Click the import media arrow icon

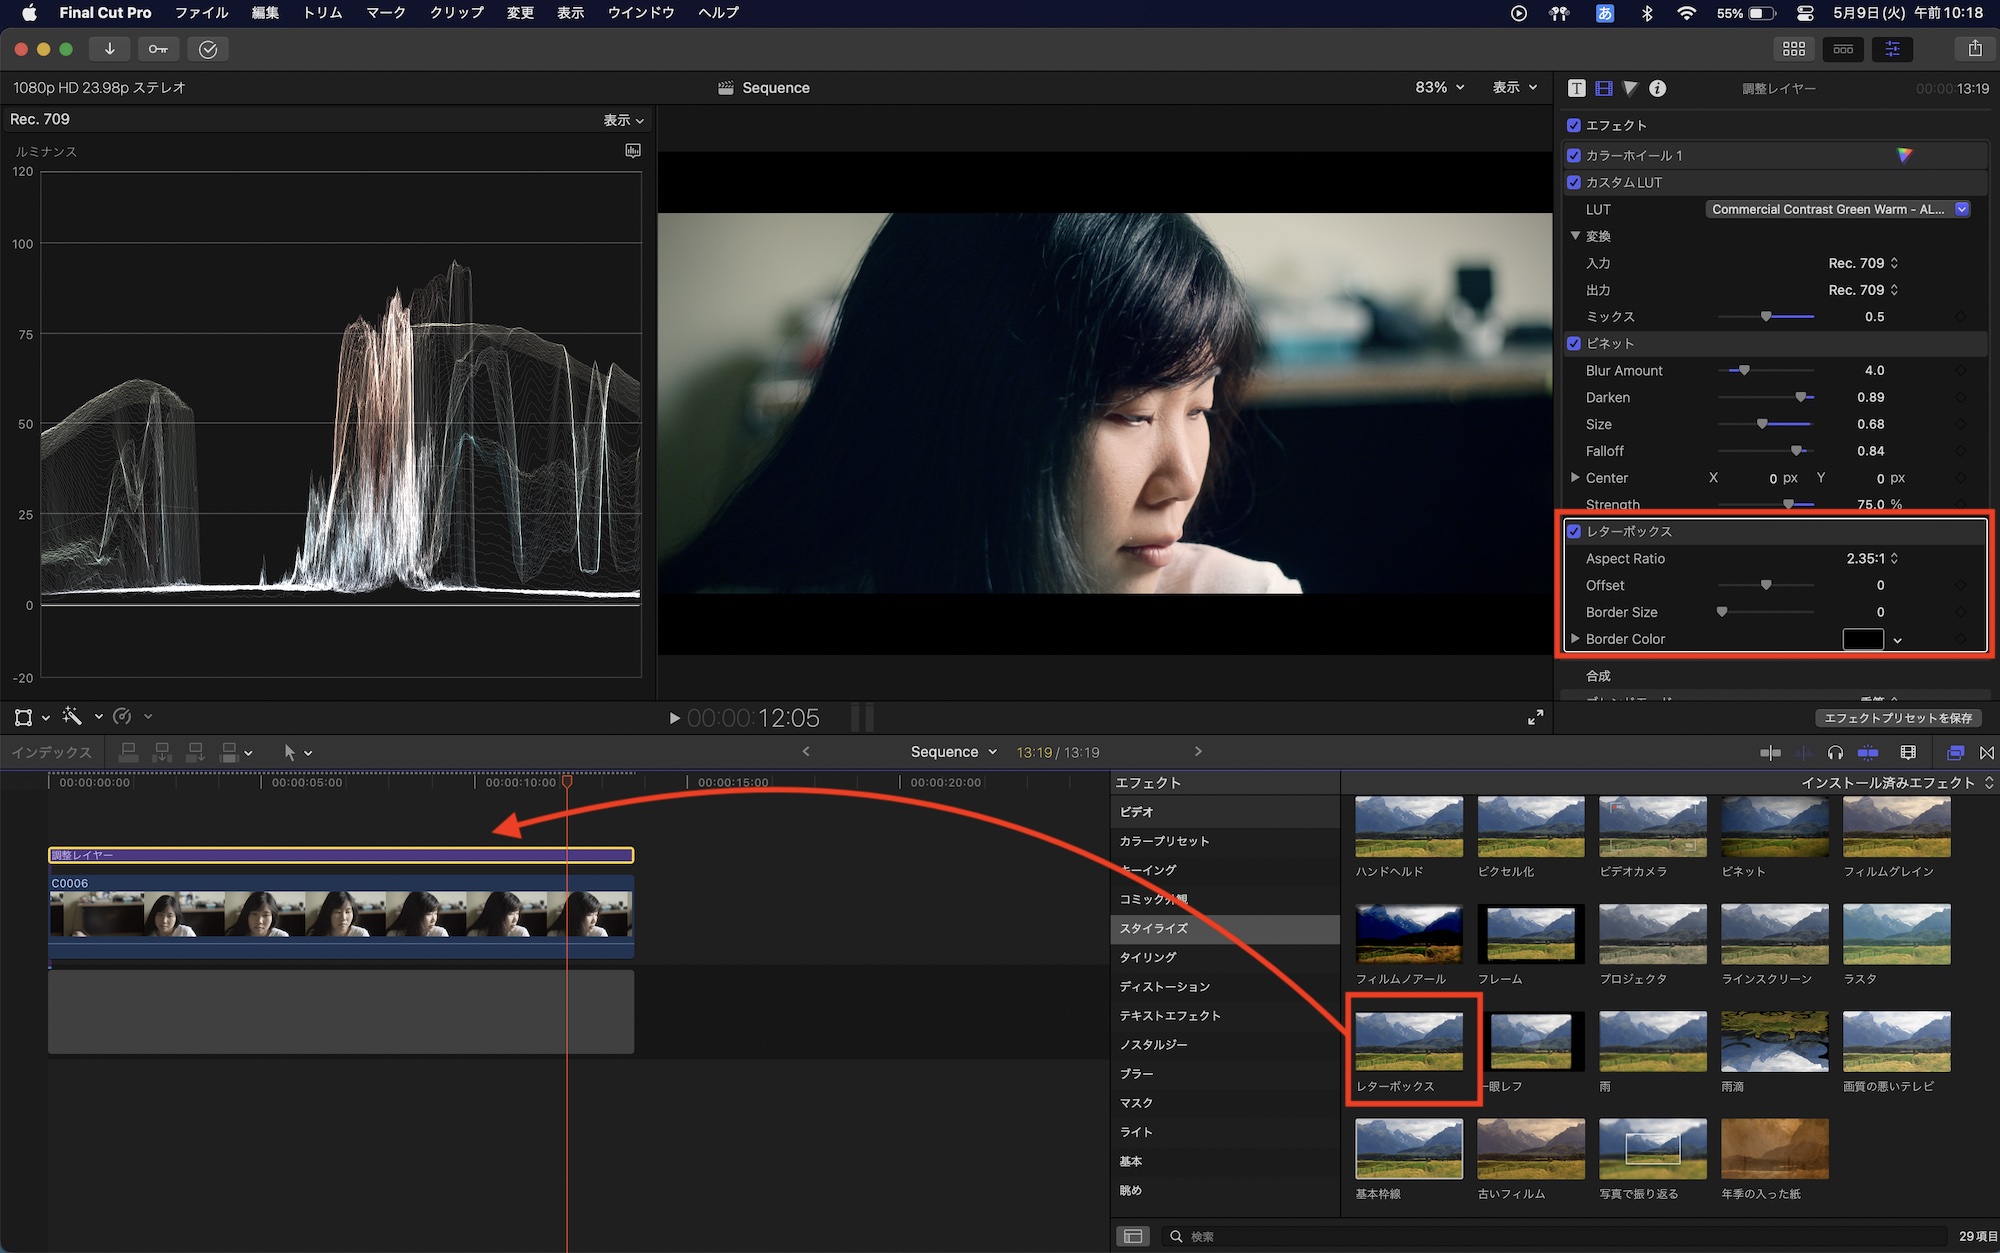pyautogui.click(x=109, y=49)
